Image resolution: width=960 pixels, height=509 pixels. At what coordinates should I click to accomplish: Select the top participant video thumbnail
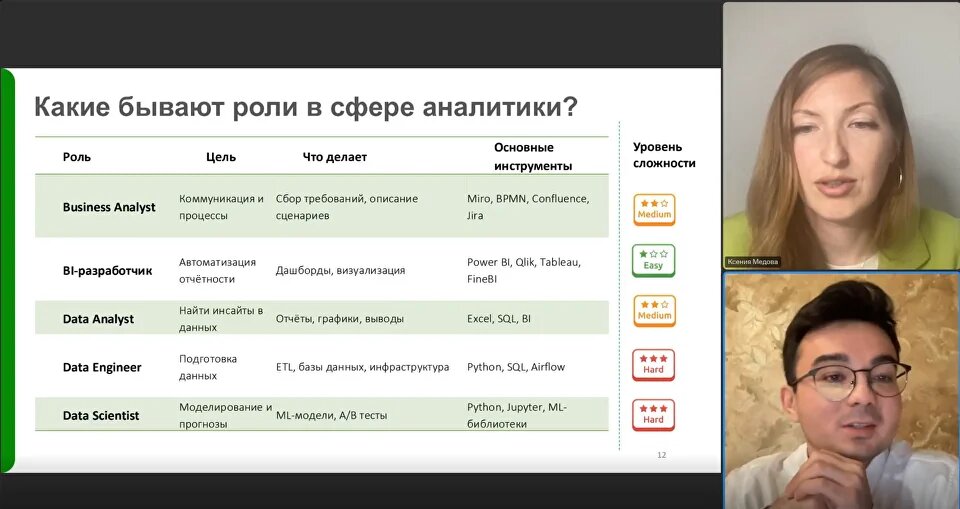pyautogui.click(x=841, y=136)
